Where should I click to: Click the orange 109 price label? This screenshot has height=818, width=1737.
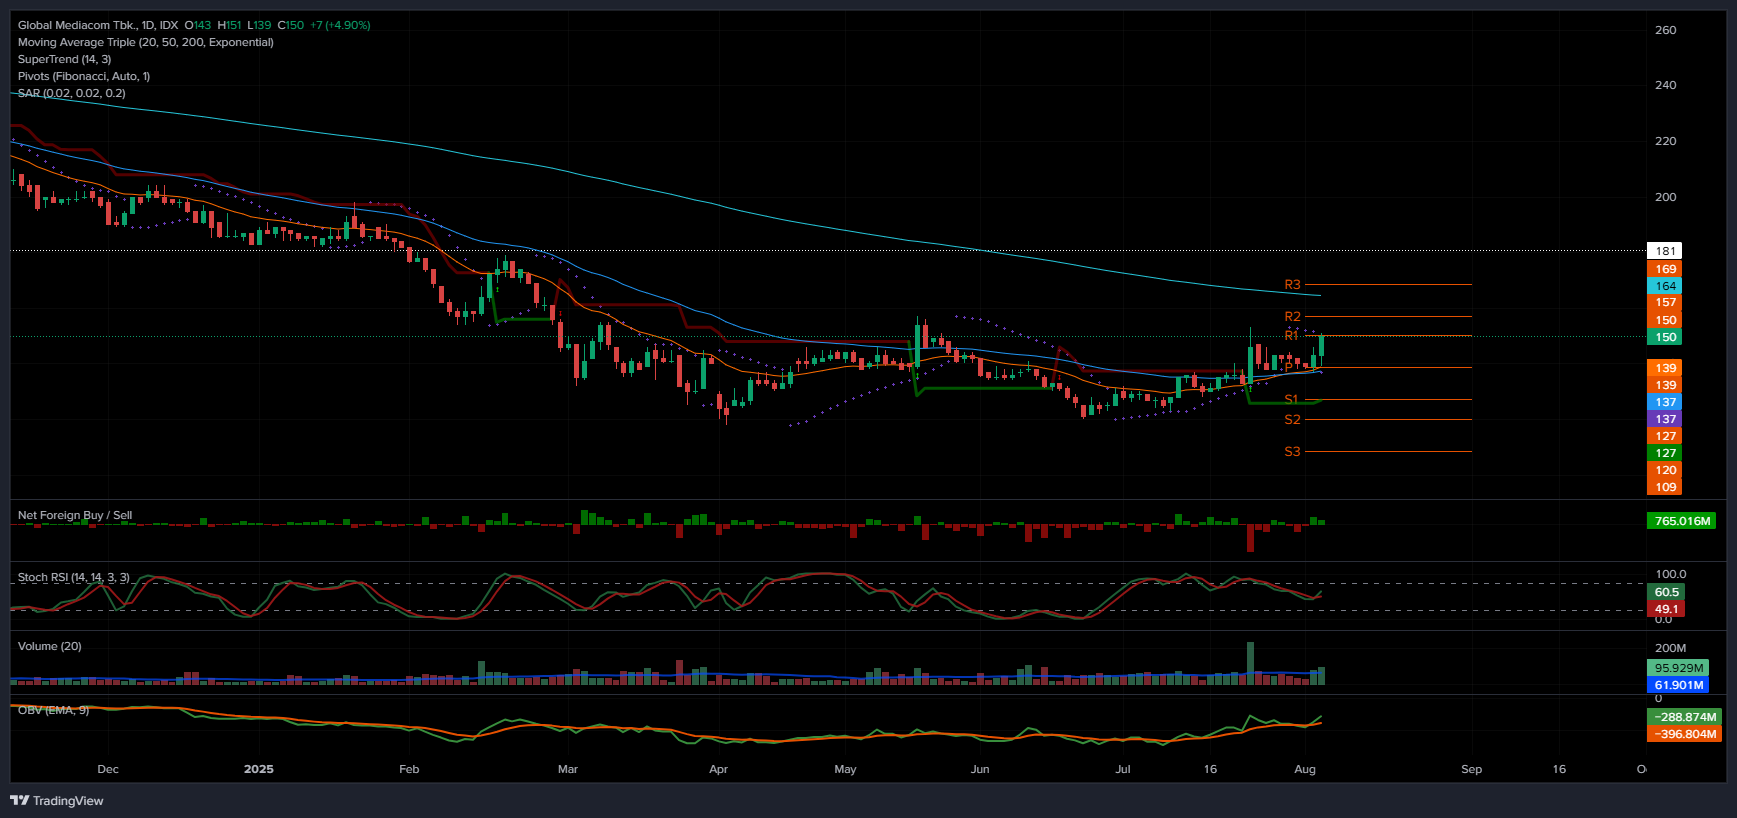(1665, 487)
